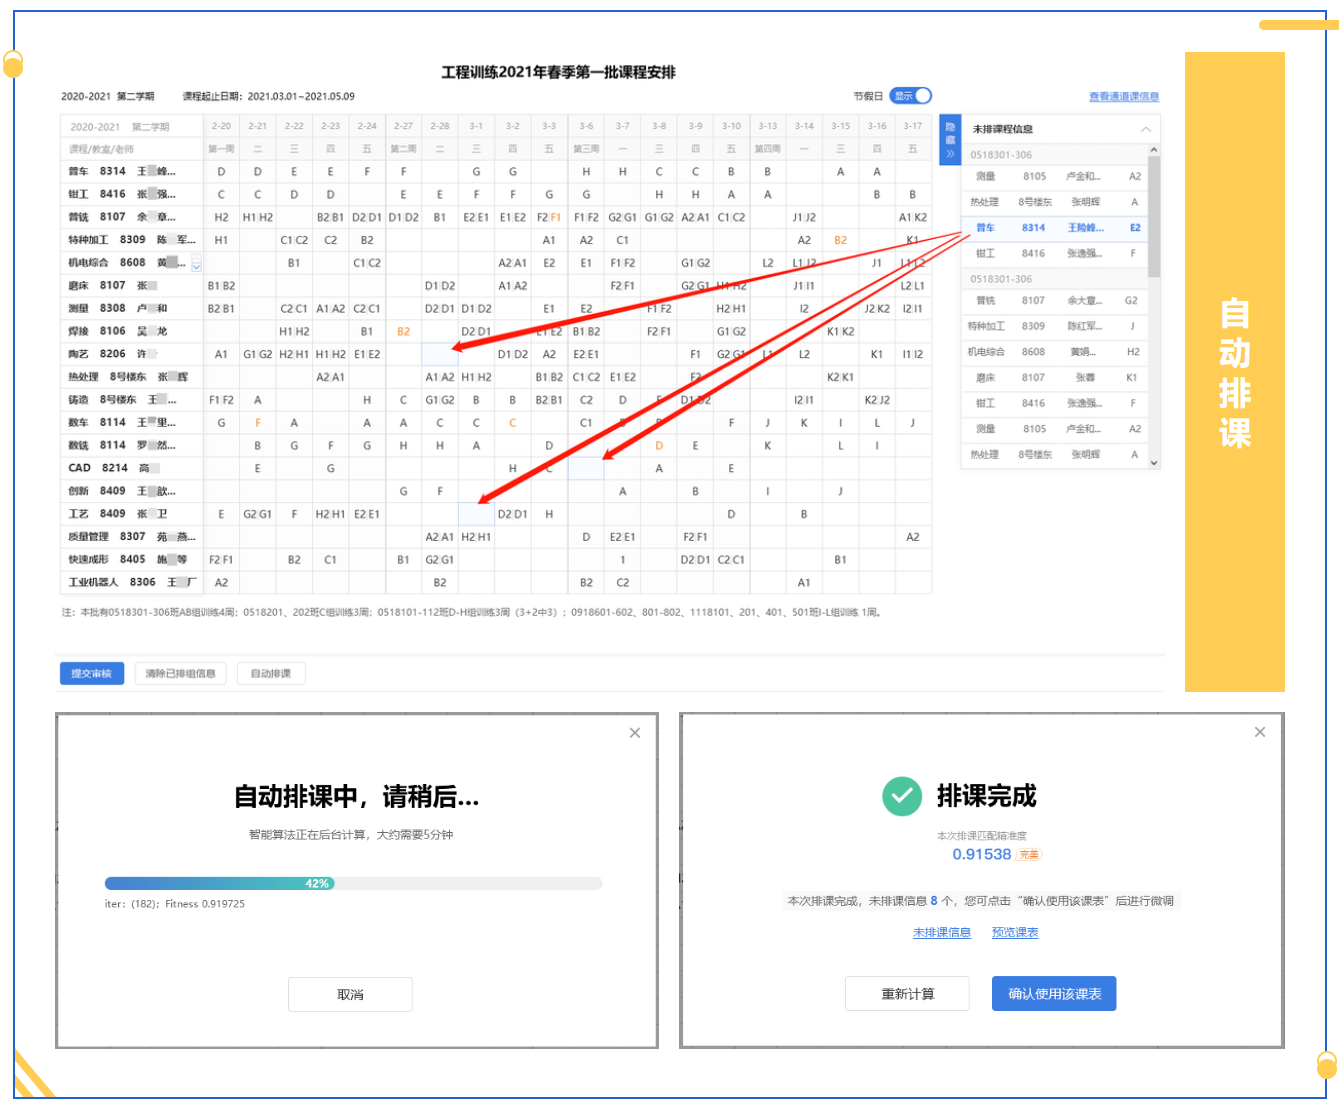Click 确认使用该课表 to confirm schedule

click(1054, 994)
